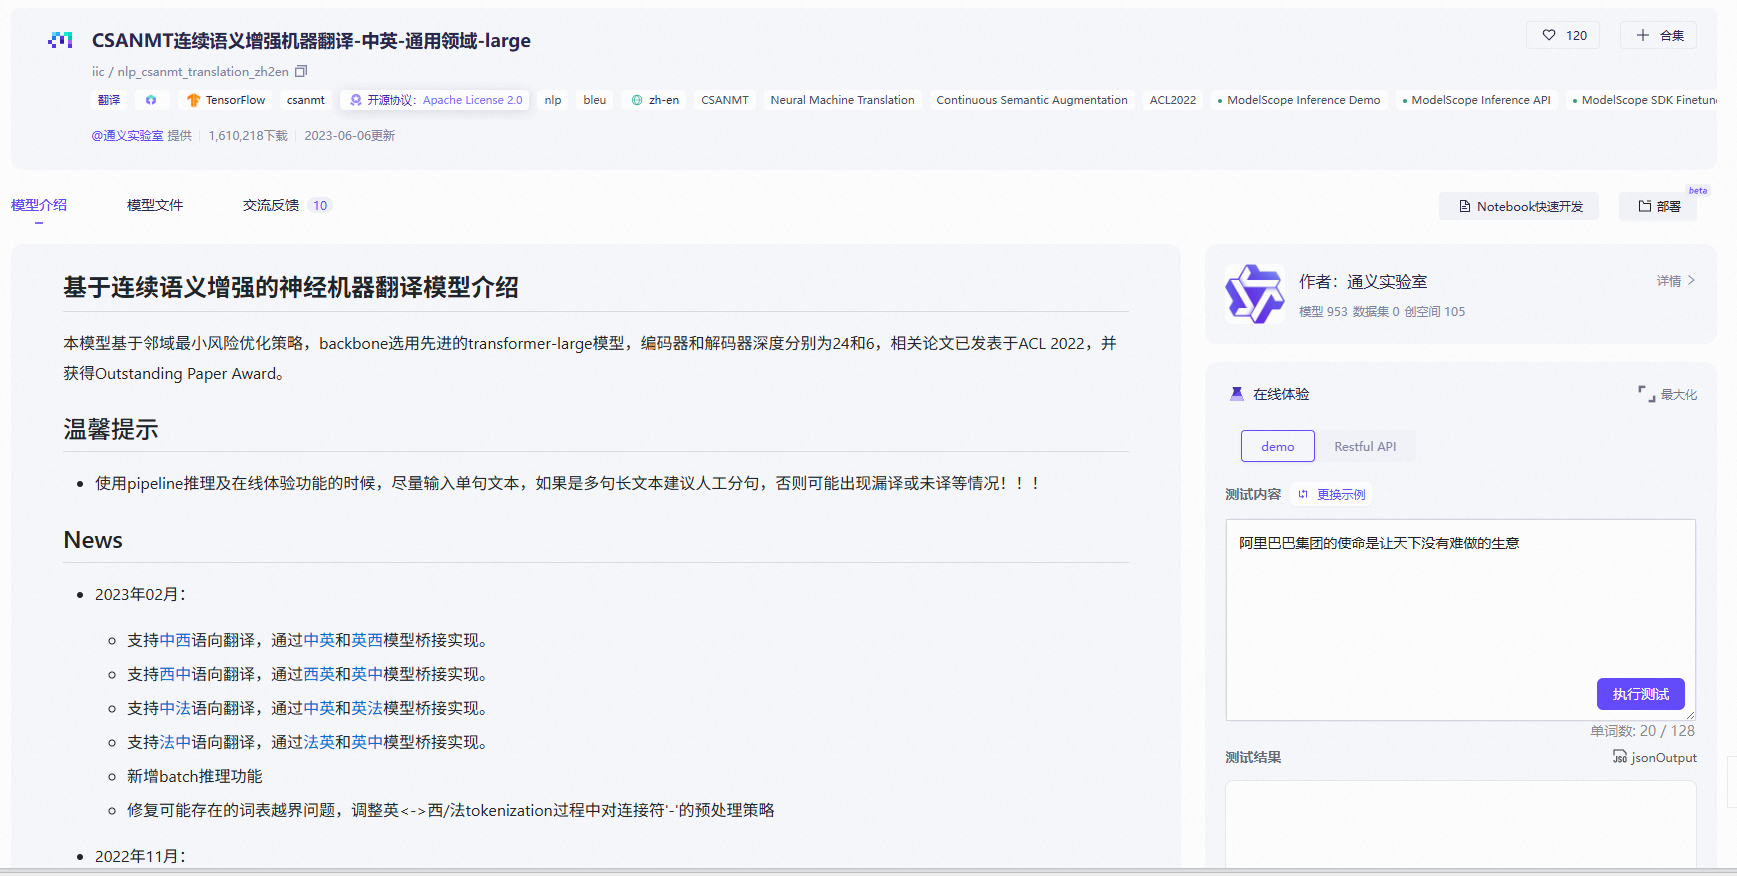The image size is (1737, 876).
Task: Click the nlp tag
Action: tap(553, 100)
